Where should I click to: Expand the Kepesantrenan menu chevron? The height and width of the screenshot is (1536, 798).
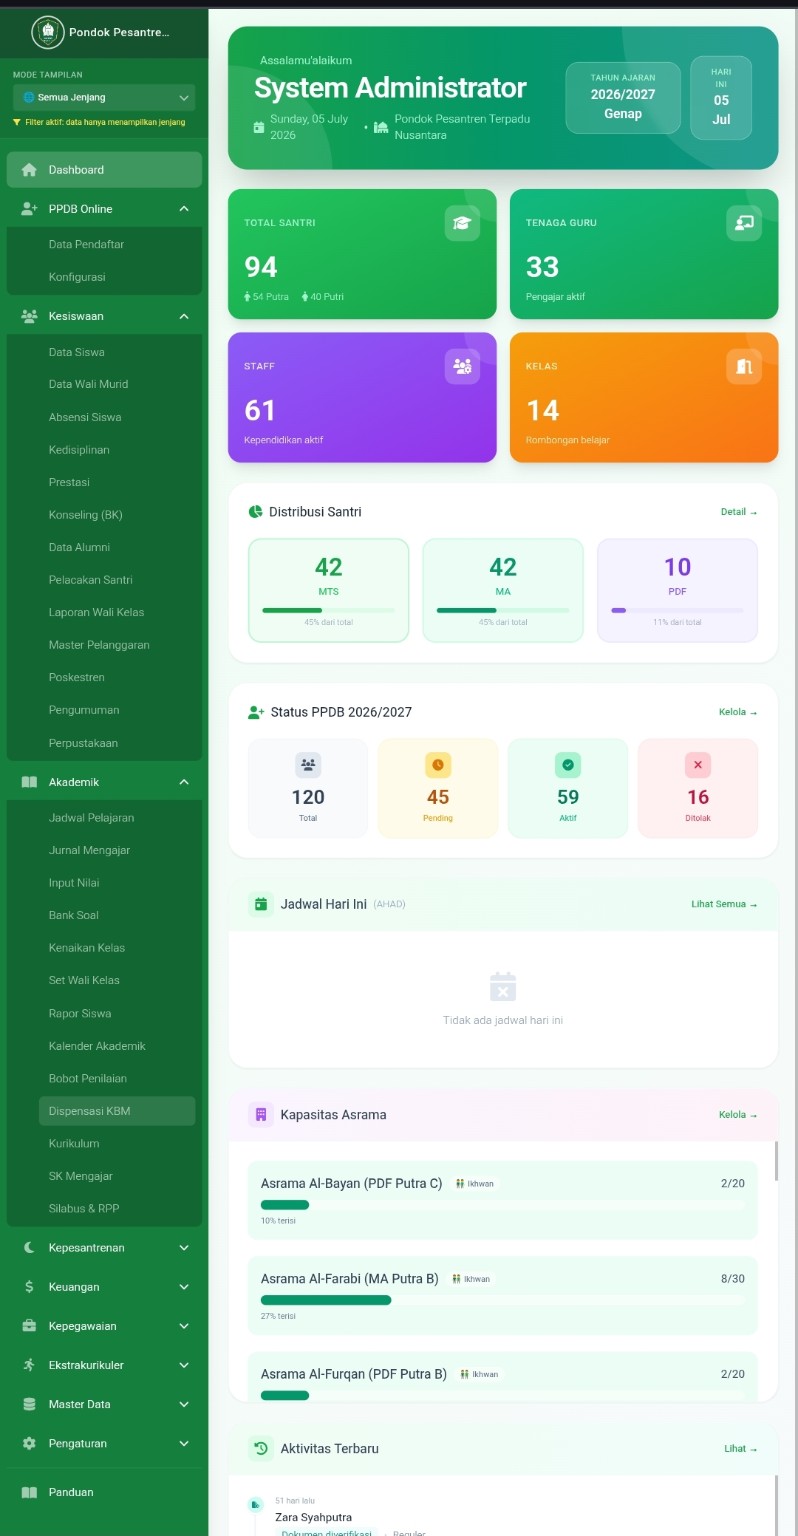(184, 1248)
